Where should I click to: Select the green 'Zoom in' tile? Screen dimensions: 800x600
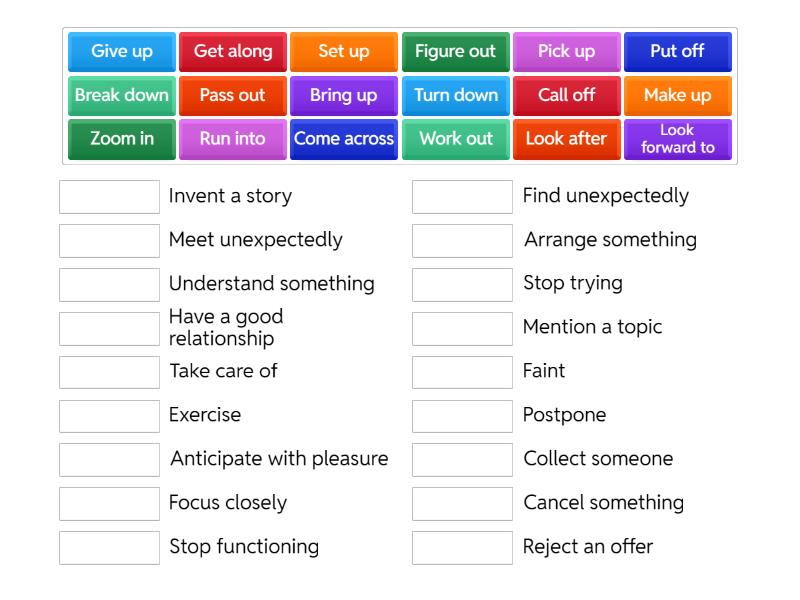click(120, 139)
